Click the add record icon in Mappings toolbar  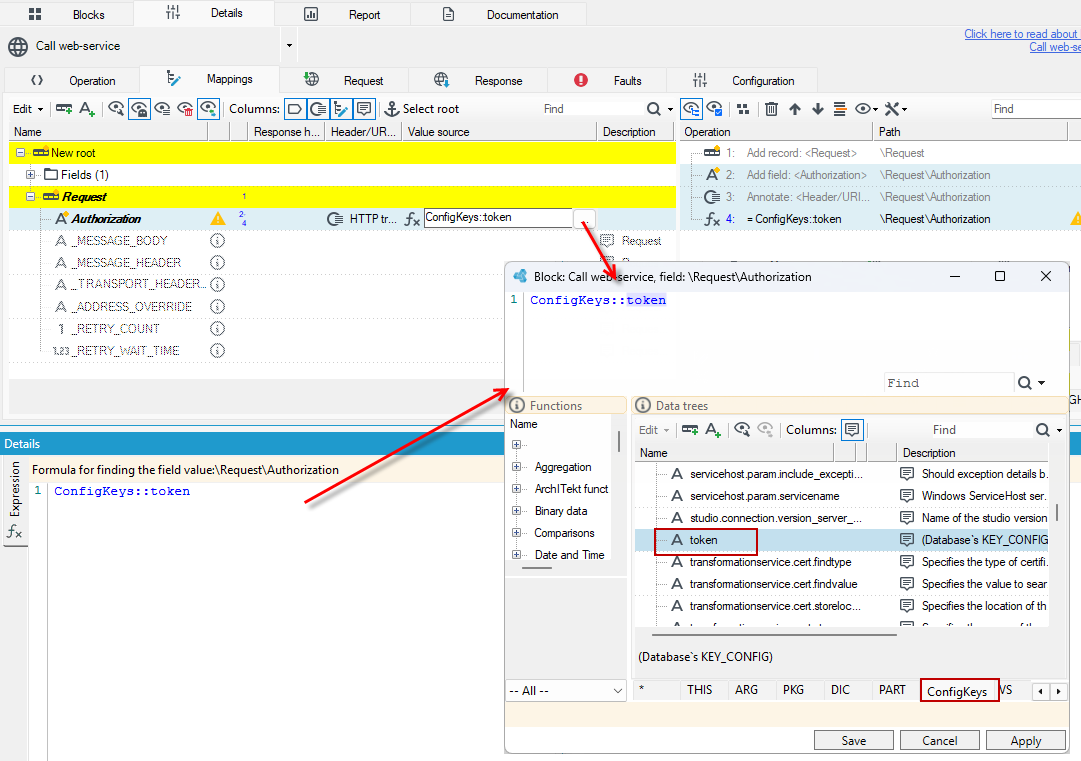tap(64, 109)
